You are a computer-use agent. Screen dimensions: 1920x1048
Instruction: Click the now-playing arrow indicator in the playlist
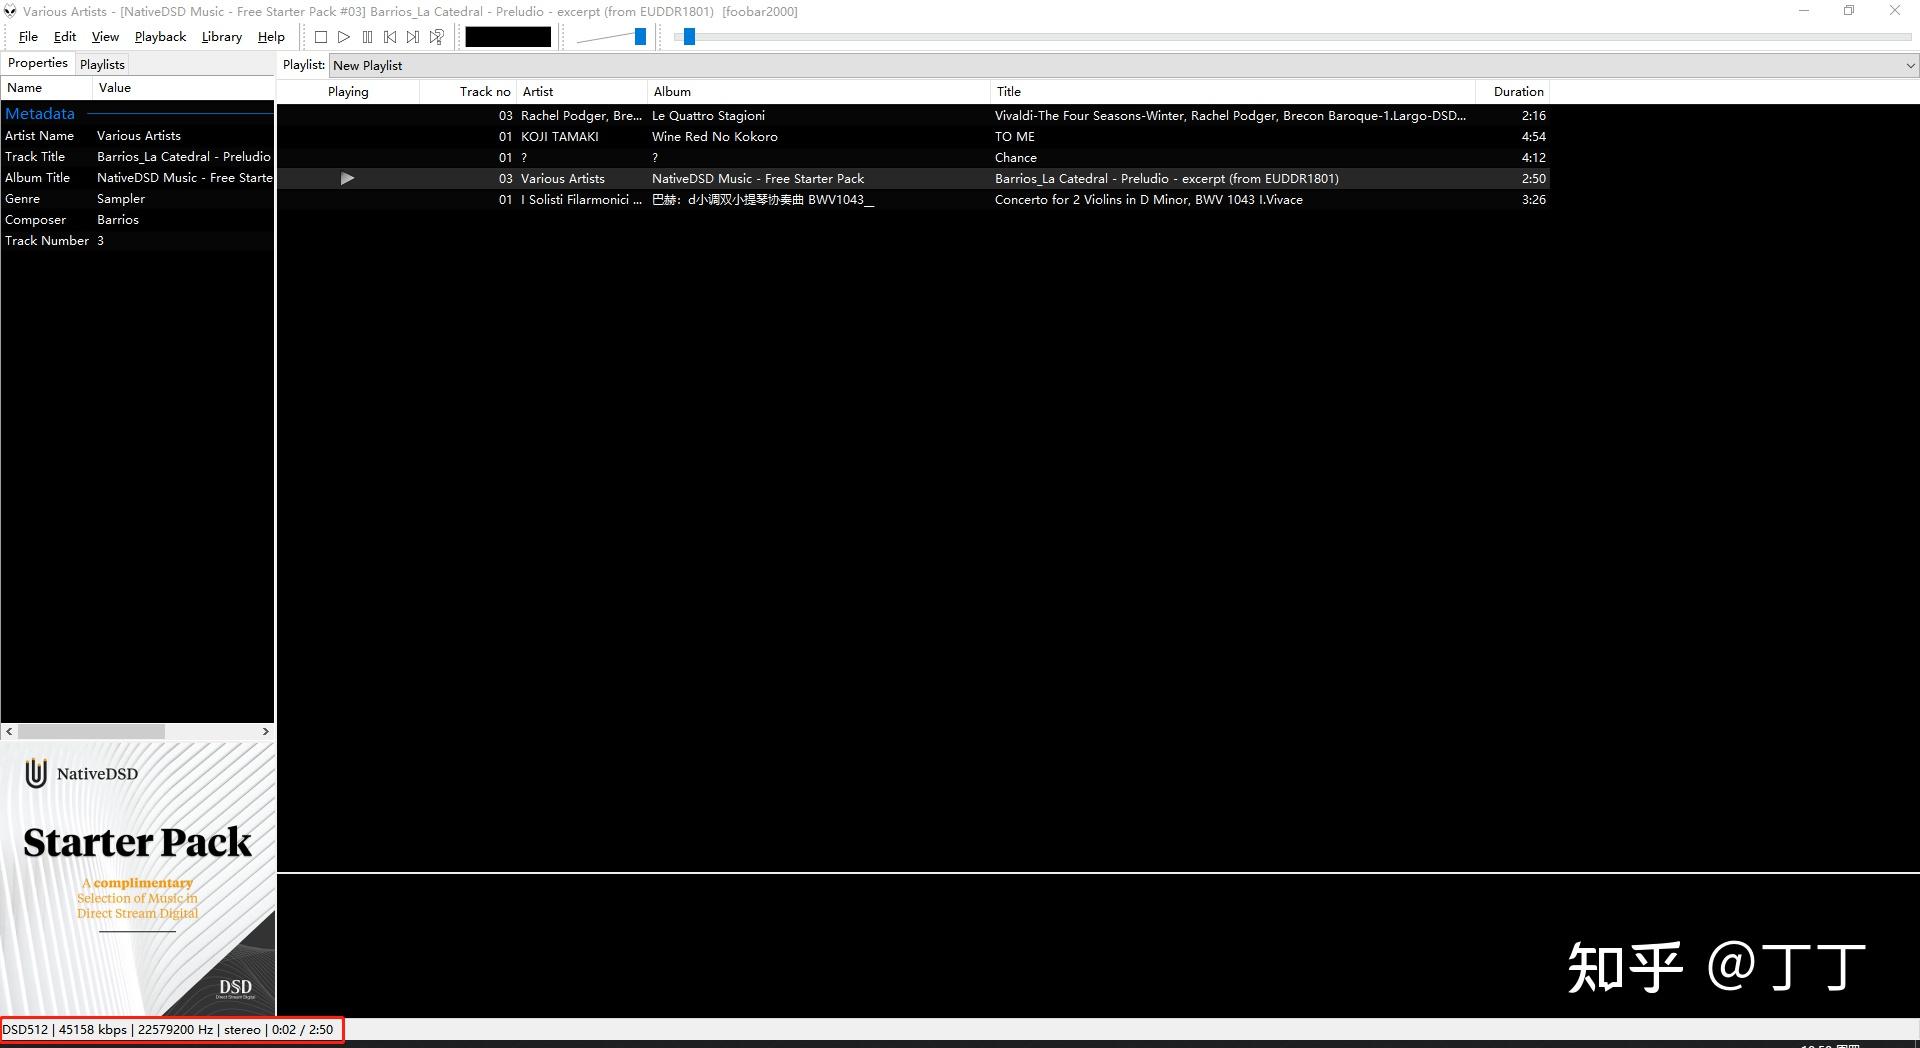pyautogui.click(x=347, y=178)
